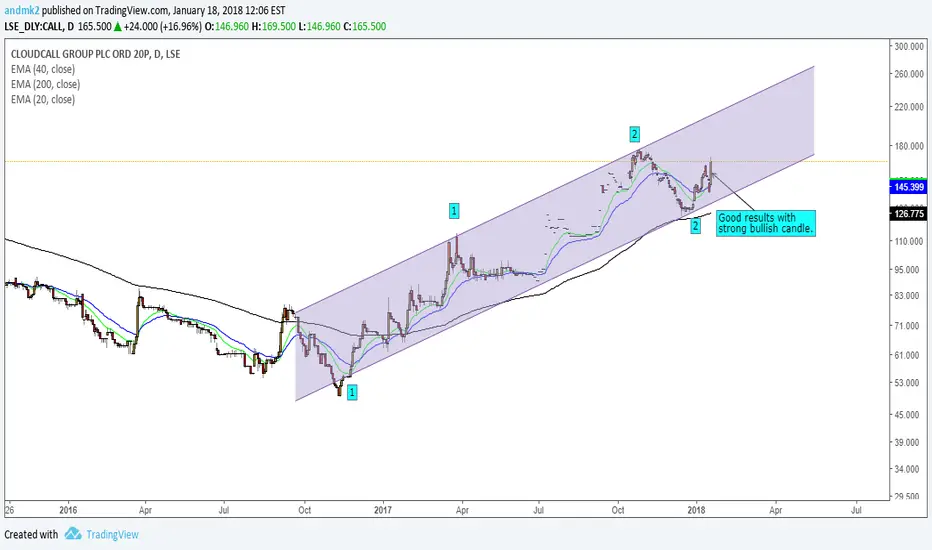Click the 180.000 price axis label
Viewport: 932px width, 550px height.
[909, 146]
